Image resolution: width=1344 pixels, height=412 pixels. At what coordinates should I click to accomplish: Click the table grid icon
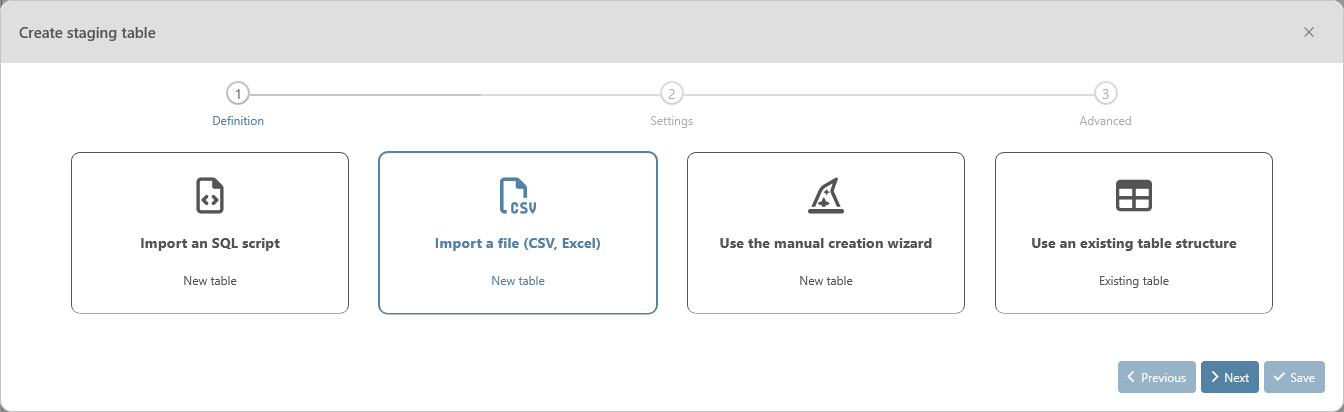[1134, 196]
